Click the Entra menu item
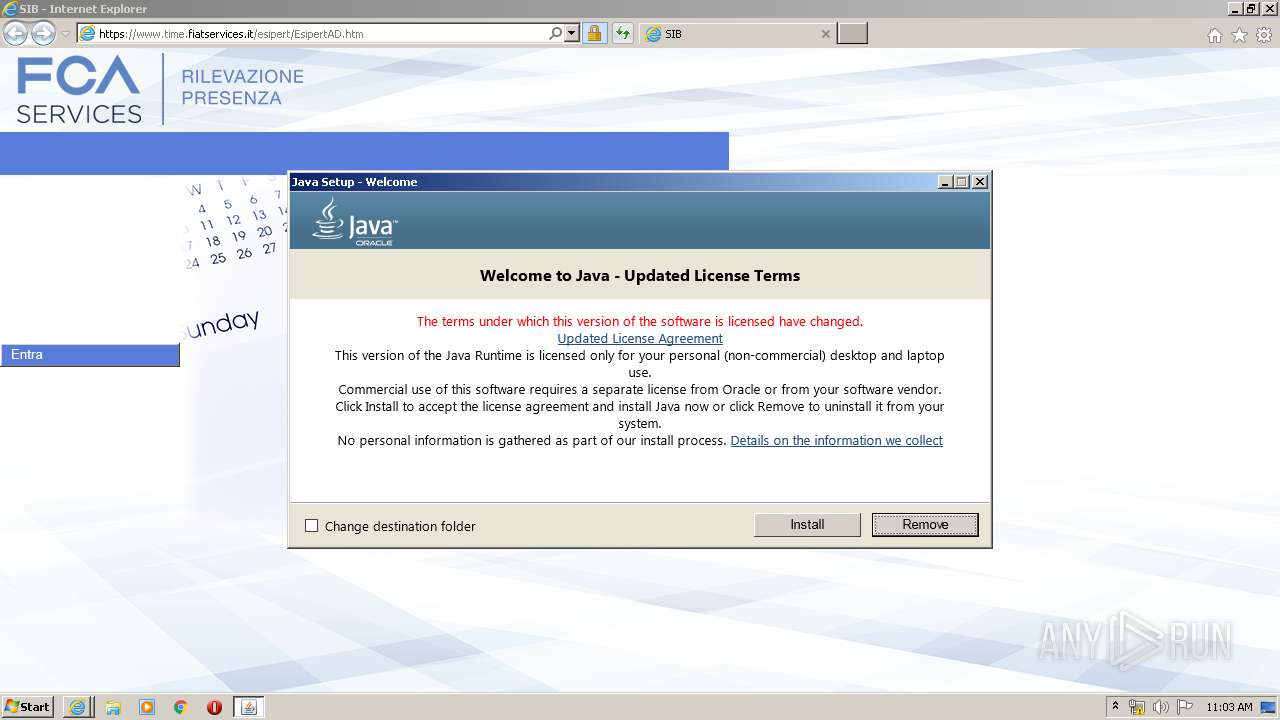This screenshot has height=720, width=1280. point(90,355)
